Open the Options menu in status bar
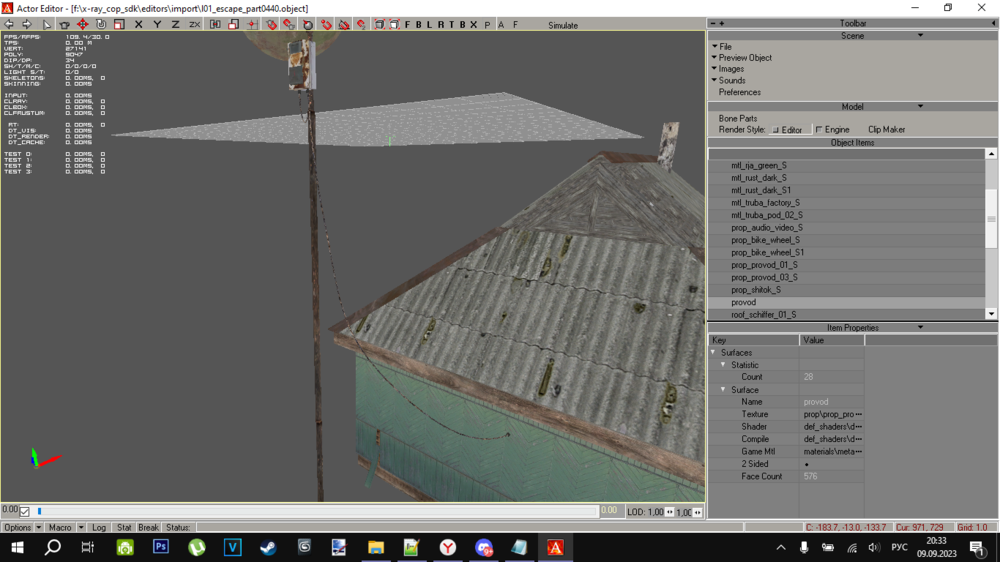 click(x=18, y=527)
